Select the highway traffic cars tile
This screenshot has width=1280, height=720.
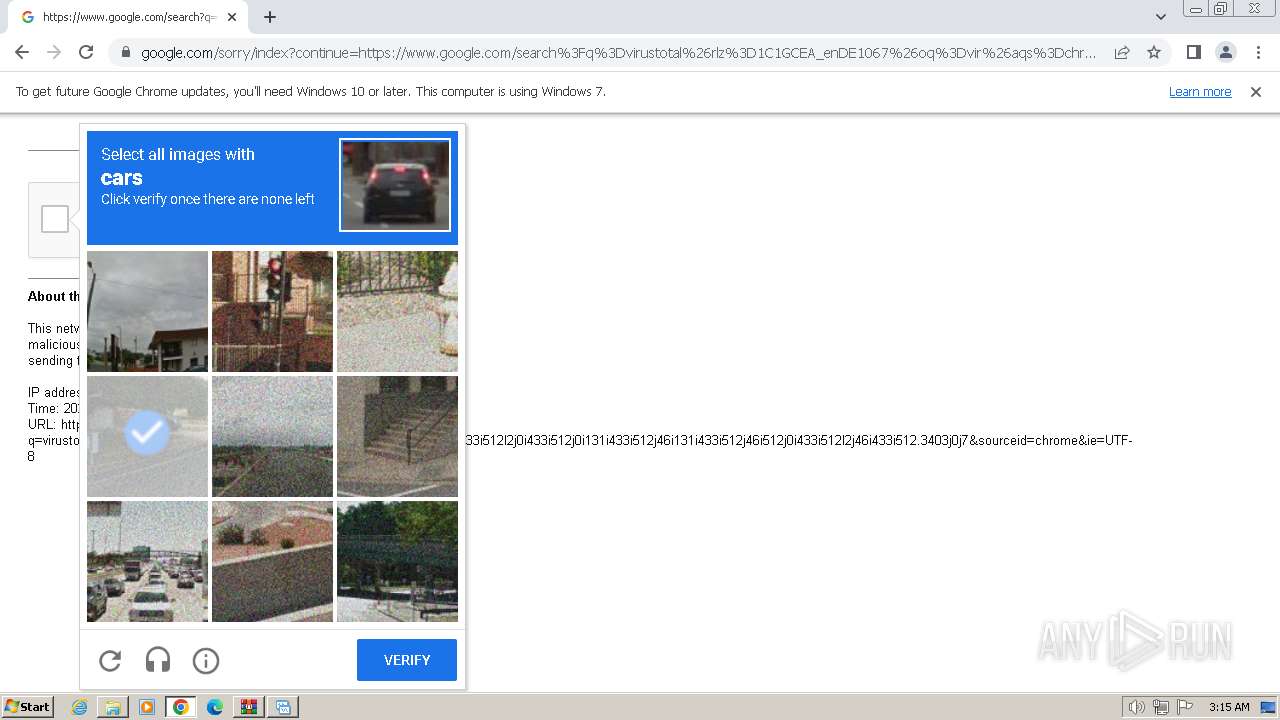[147, 561]
